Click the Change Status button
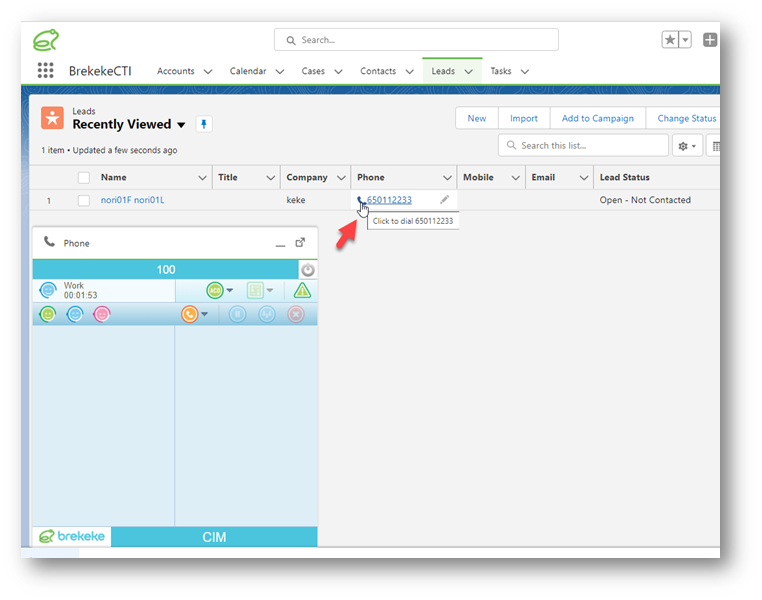 coord(685,118)
